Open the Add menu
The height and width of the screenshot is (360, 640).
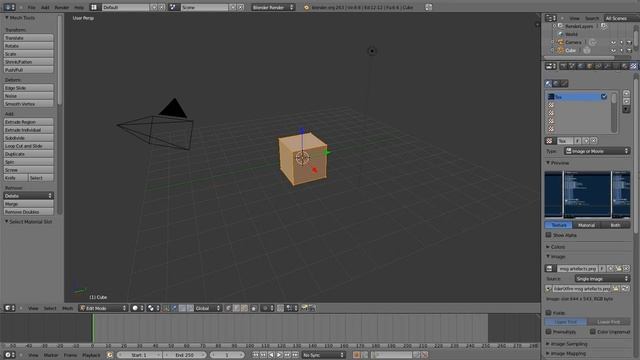click(45, 7)
